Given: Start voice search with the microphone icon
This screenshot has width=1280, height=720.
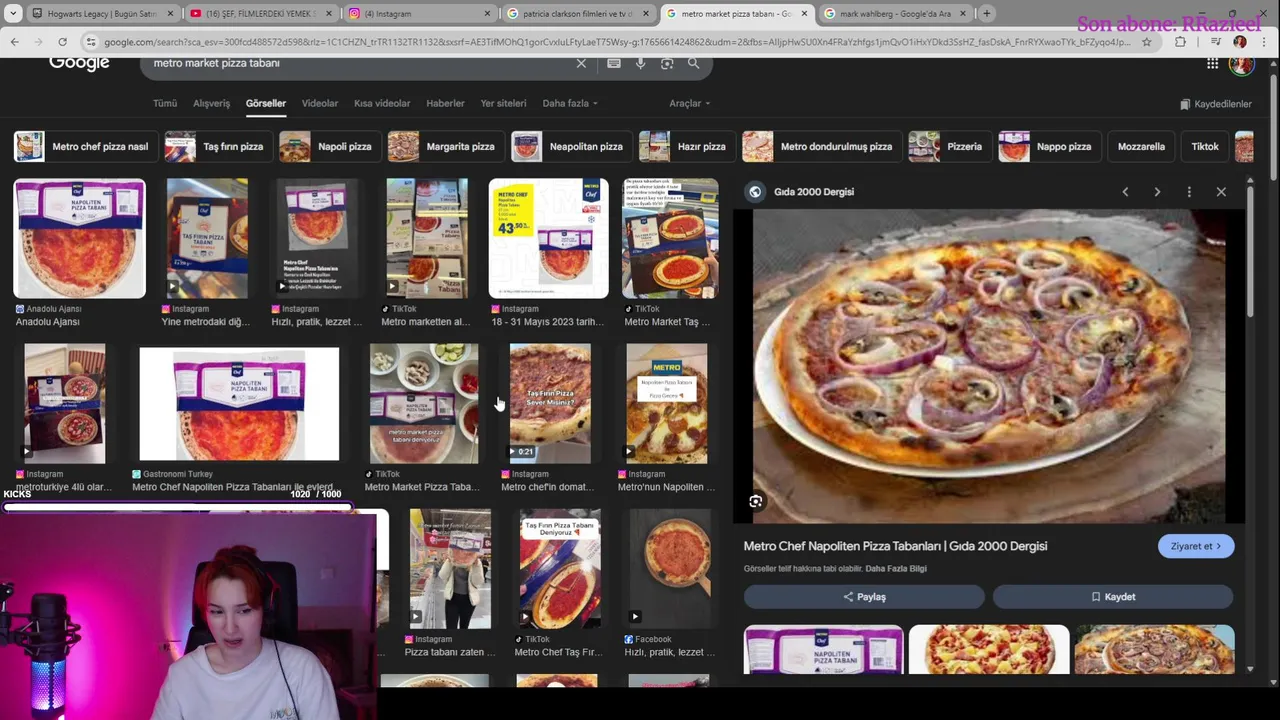Looking at the screenshot, I should tap(640, 63).
